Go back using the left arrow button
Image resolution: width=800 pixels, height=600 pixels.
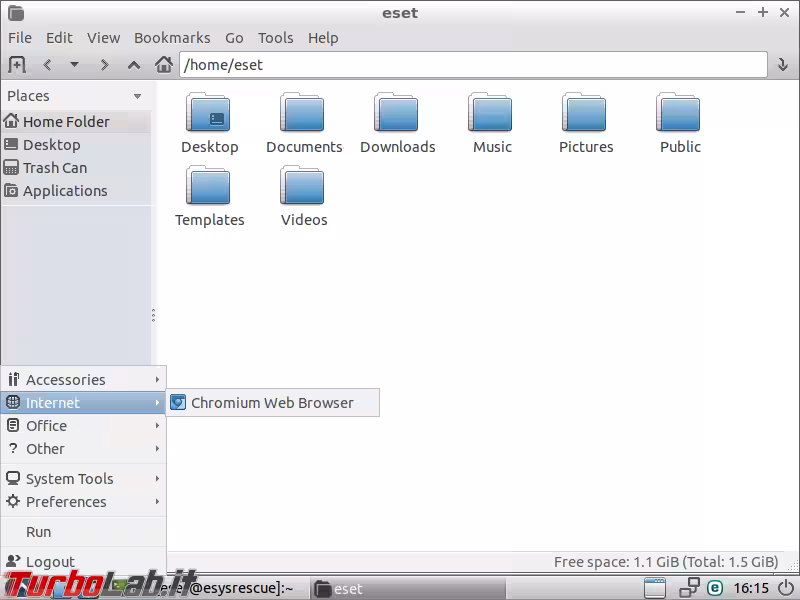[47, 65]
